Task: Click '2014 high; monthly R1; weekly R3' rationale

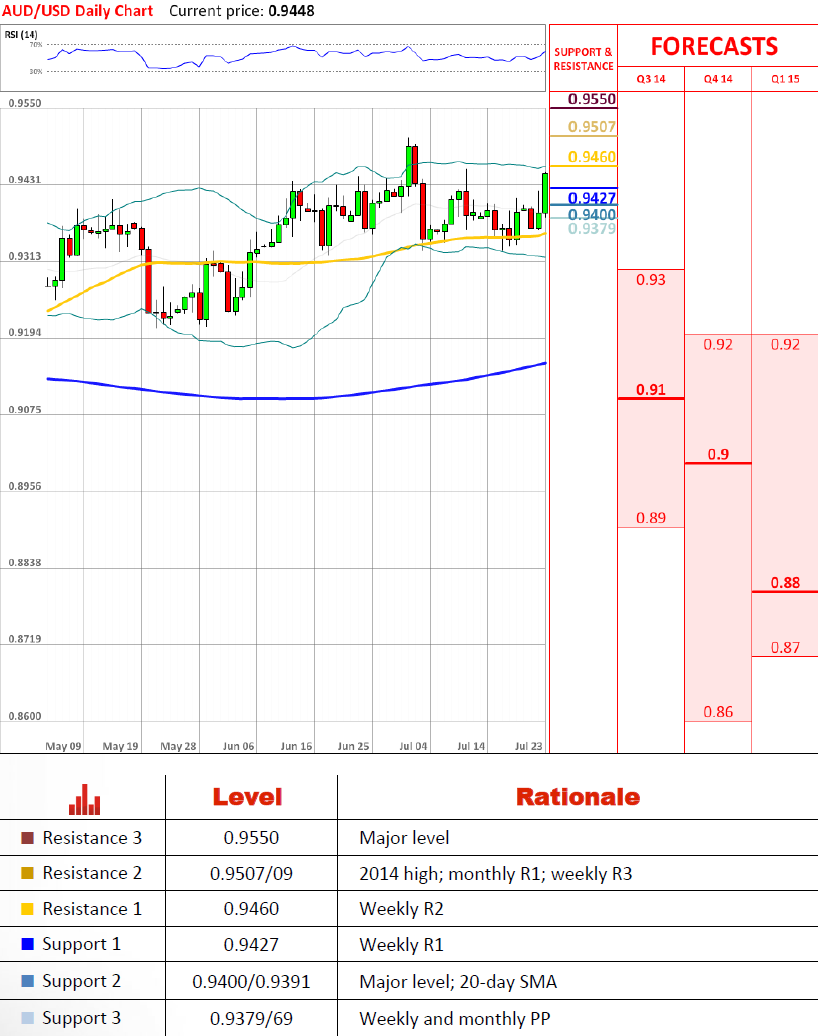Action: pos(496,874)
